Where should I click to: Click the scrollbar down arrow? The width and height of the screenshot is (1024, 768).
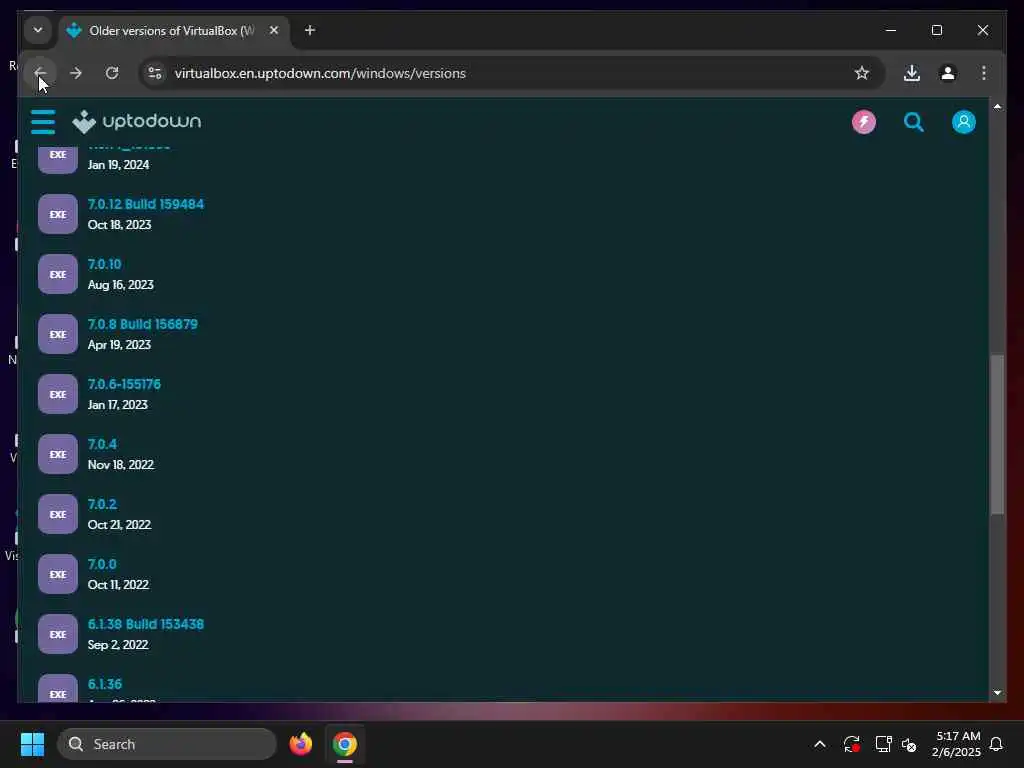(997, 693)
